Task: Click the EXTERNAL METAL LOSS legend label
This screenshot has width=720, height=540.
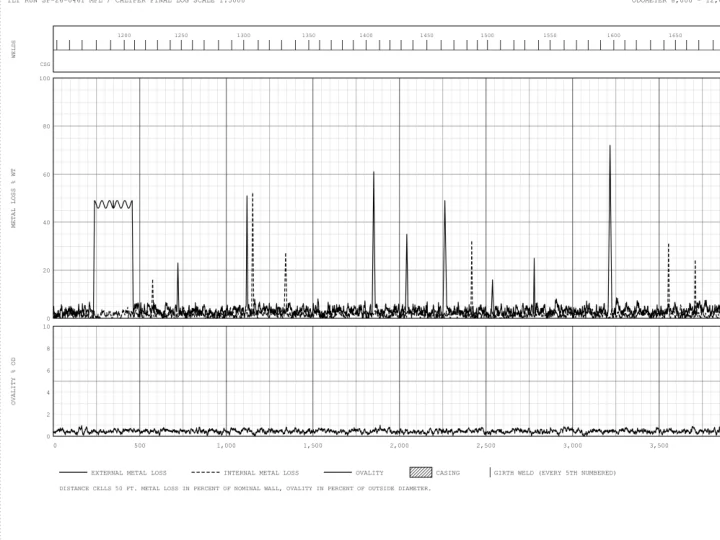Action: (129, 472)
